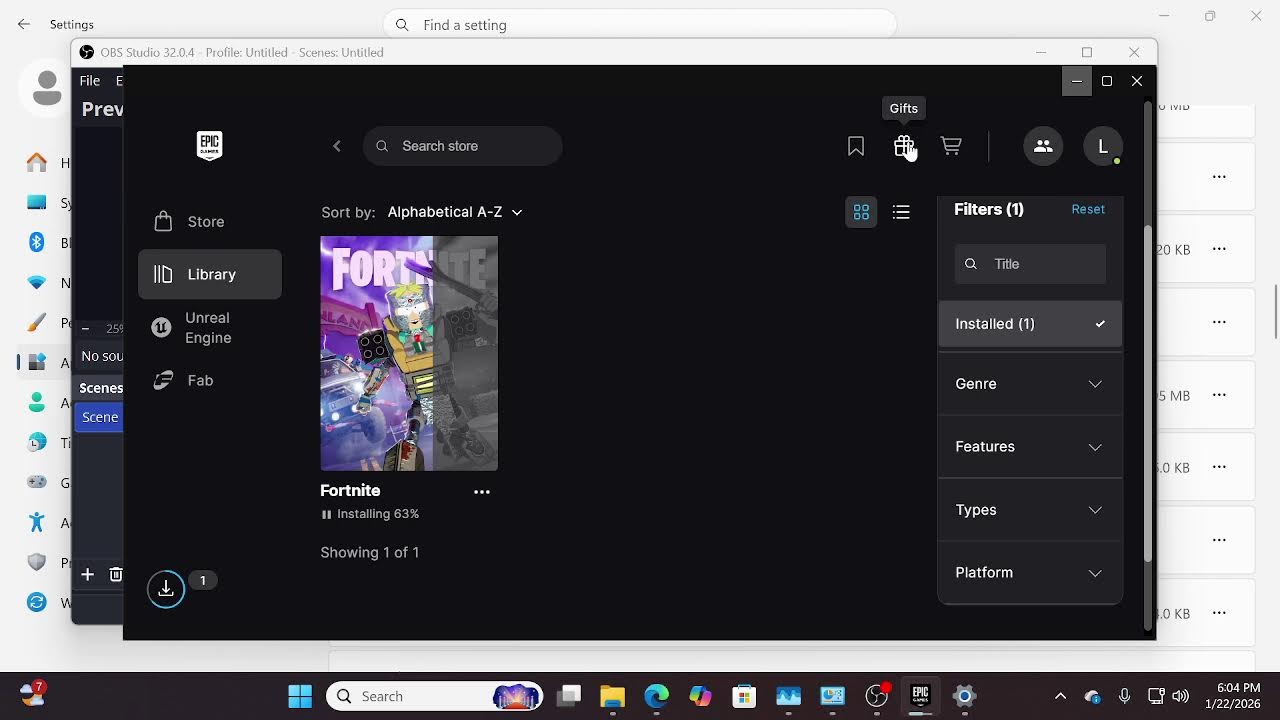Expand the Features filter

coord(1030,447)
